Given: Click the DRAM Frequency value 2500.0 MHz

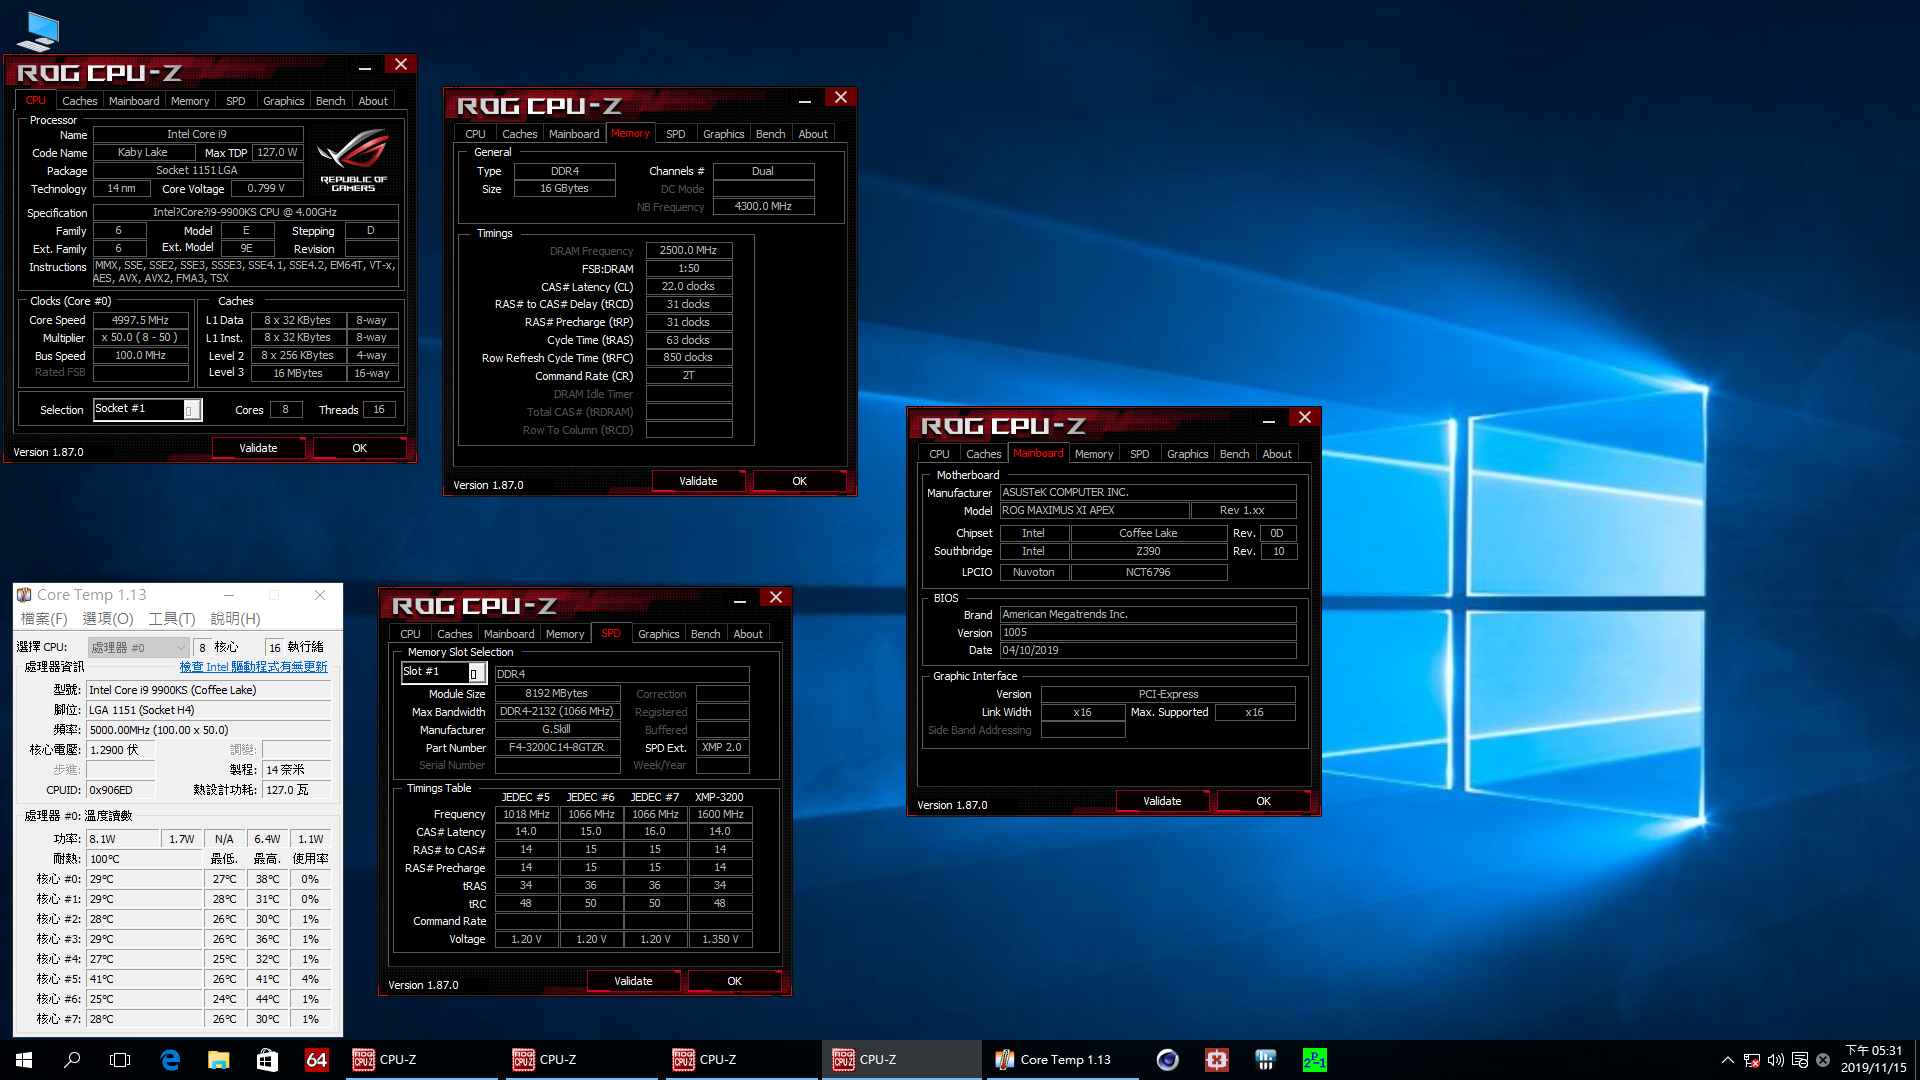Looking at the screenshot, I should [x=688, y=250].
